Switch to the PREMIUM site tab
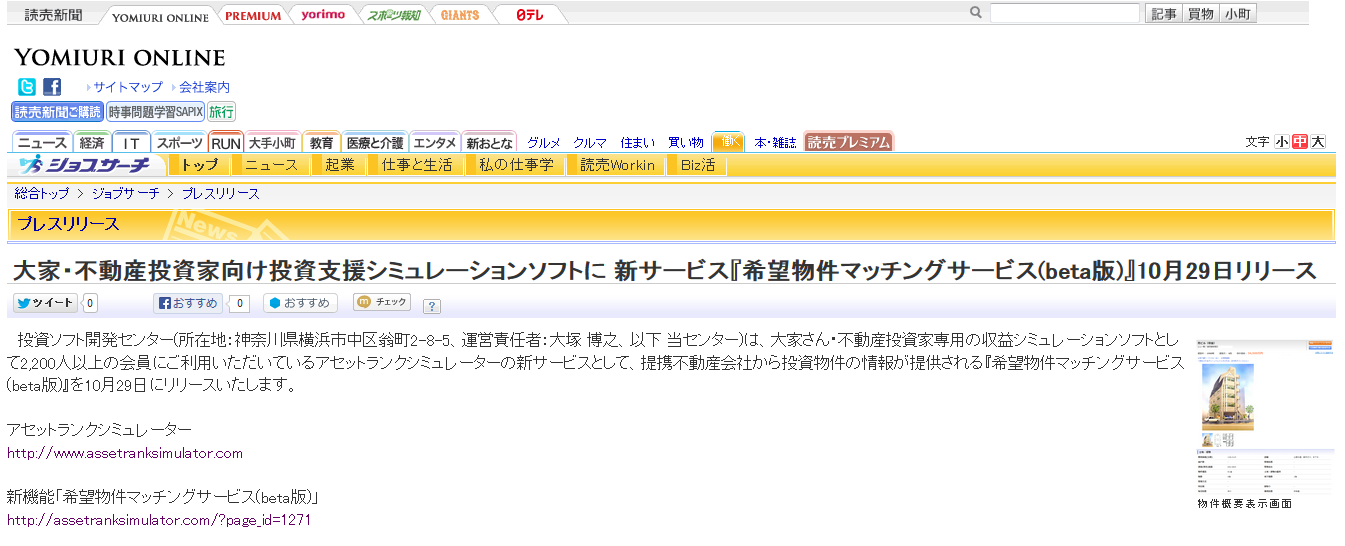This screenshot has height=546, width=1345. 252,15
